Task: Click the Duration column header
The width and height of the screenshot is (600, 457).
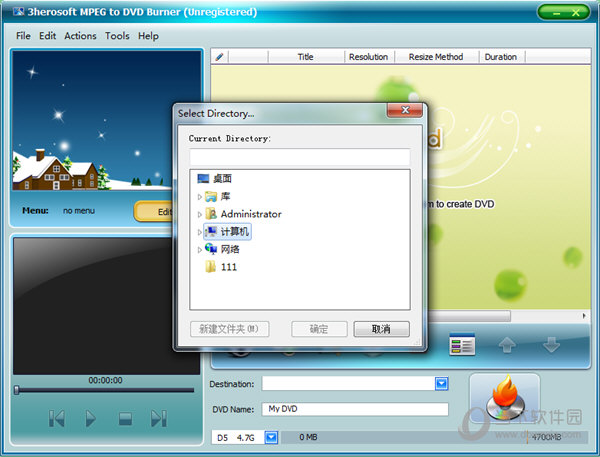Action: click(501, 57)
